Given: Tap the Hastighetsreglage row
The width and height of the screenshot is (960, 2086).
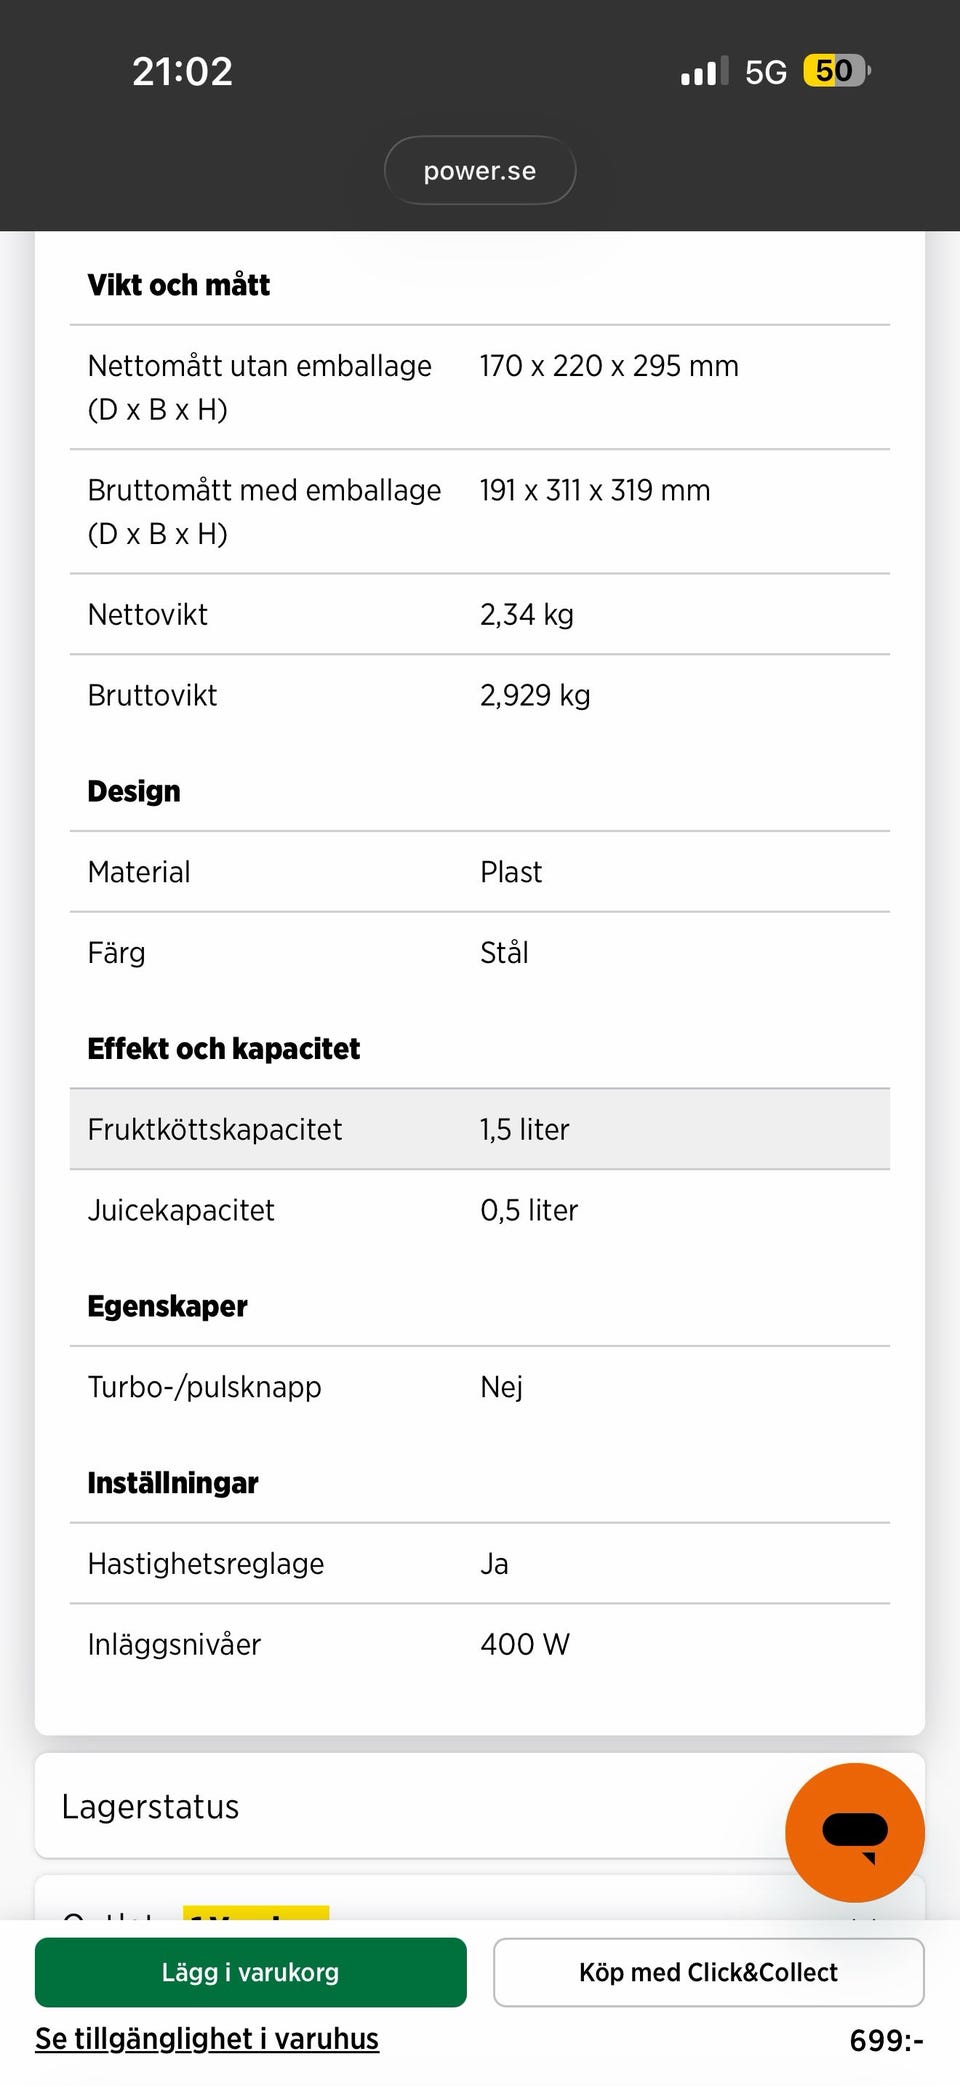Looking at the screenshot, I should pos(480,1563).
